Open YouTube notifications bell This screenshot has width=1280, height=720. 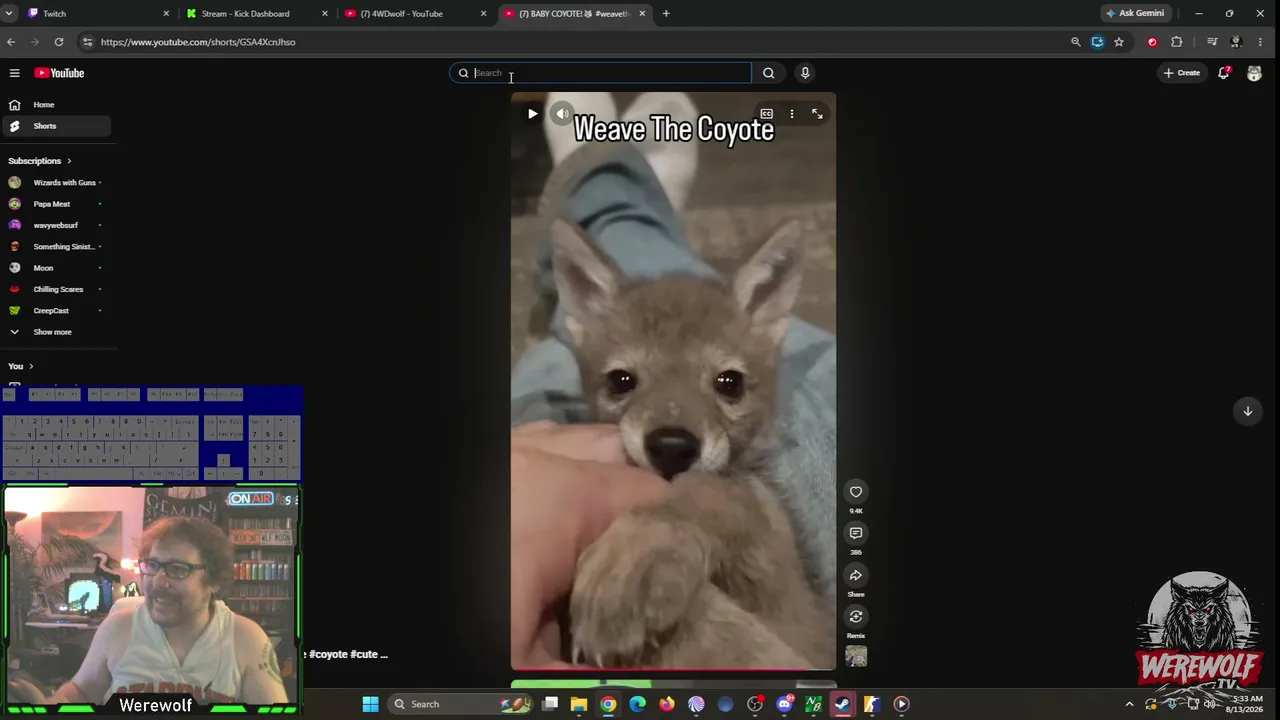click(1224, 73)
